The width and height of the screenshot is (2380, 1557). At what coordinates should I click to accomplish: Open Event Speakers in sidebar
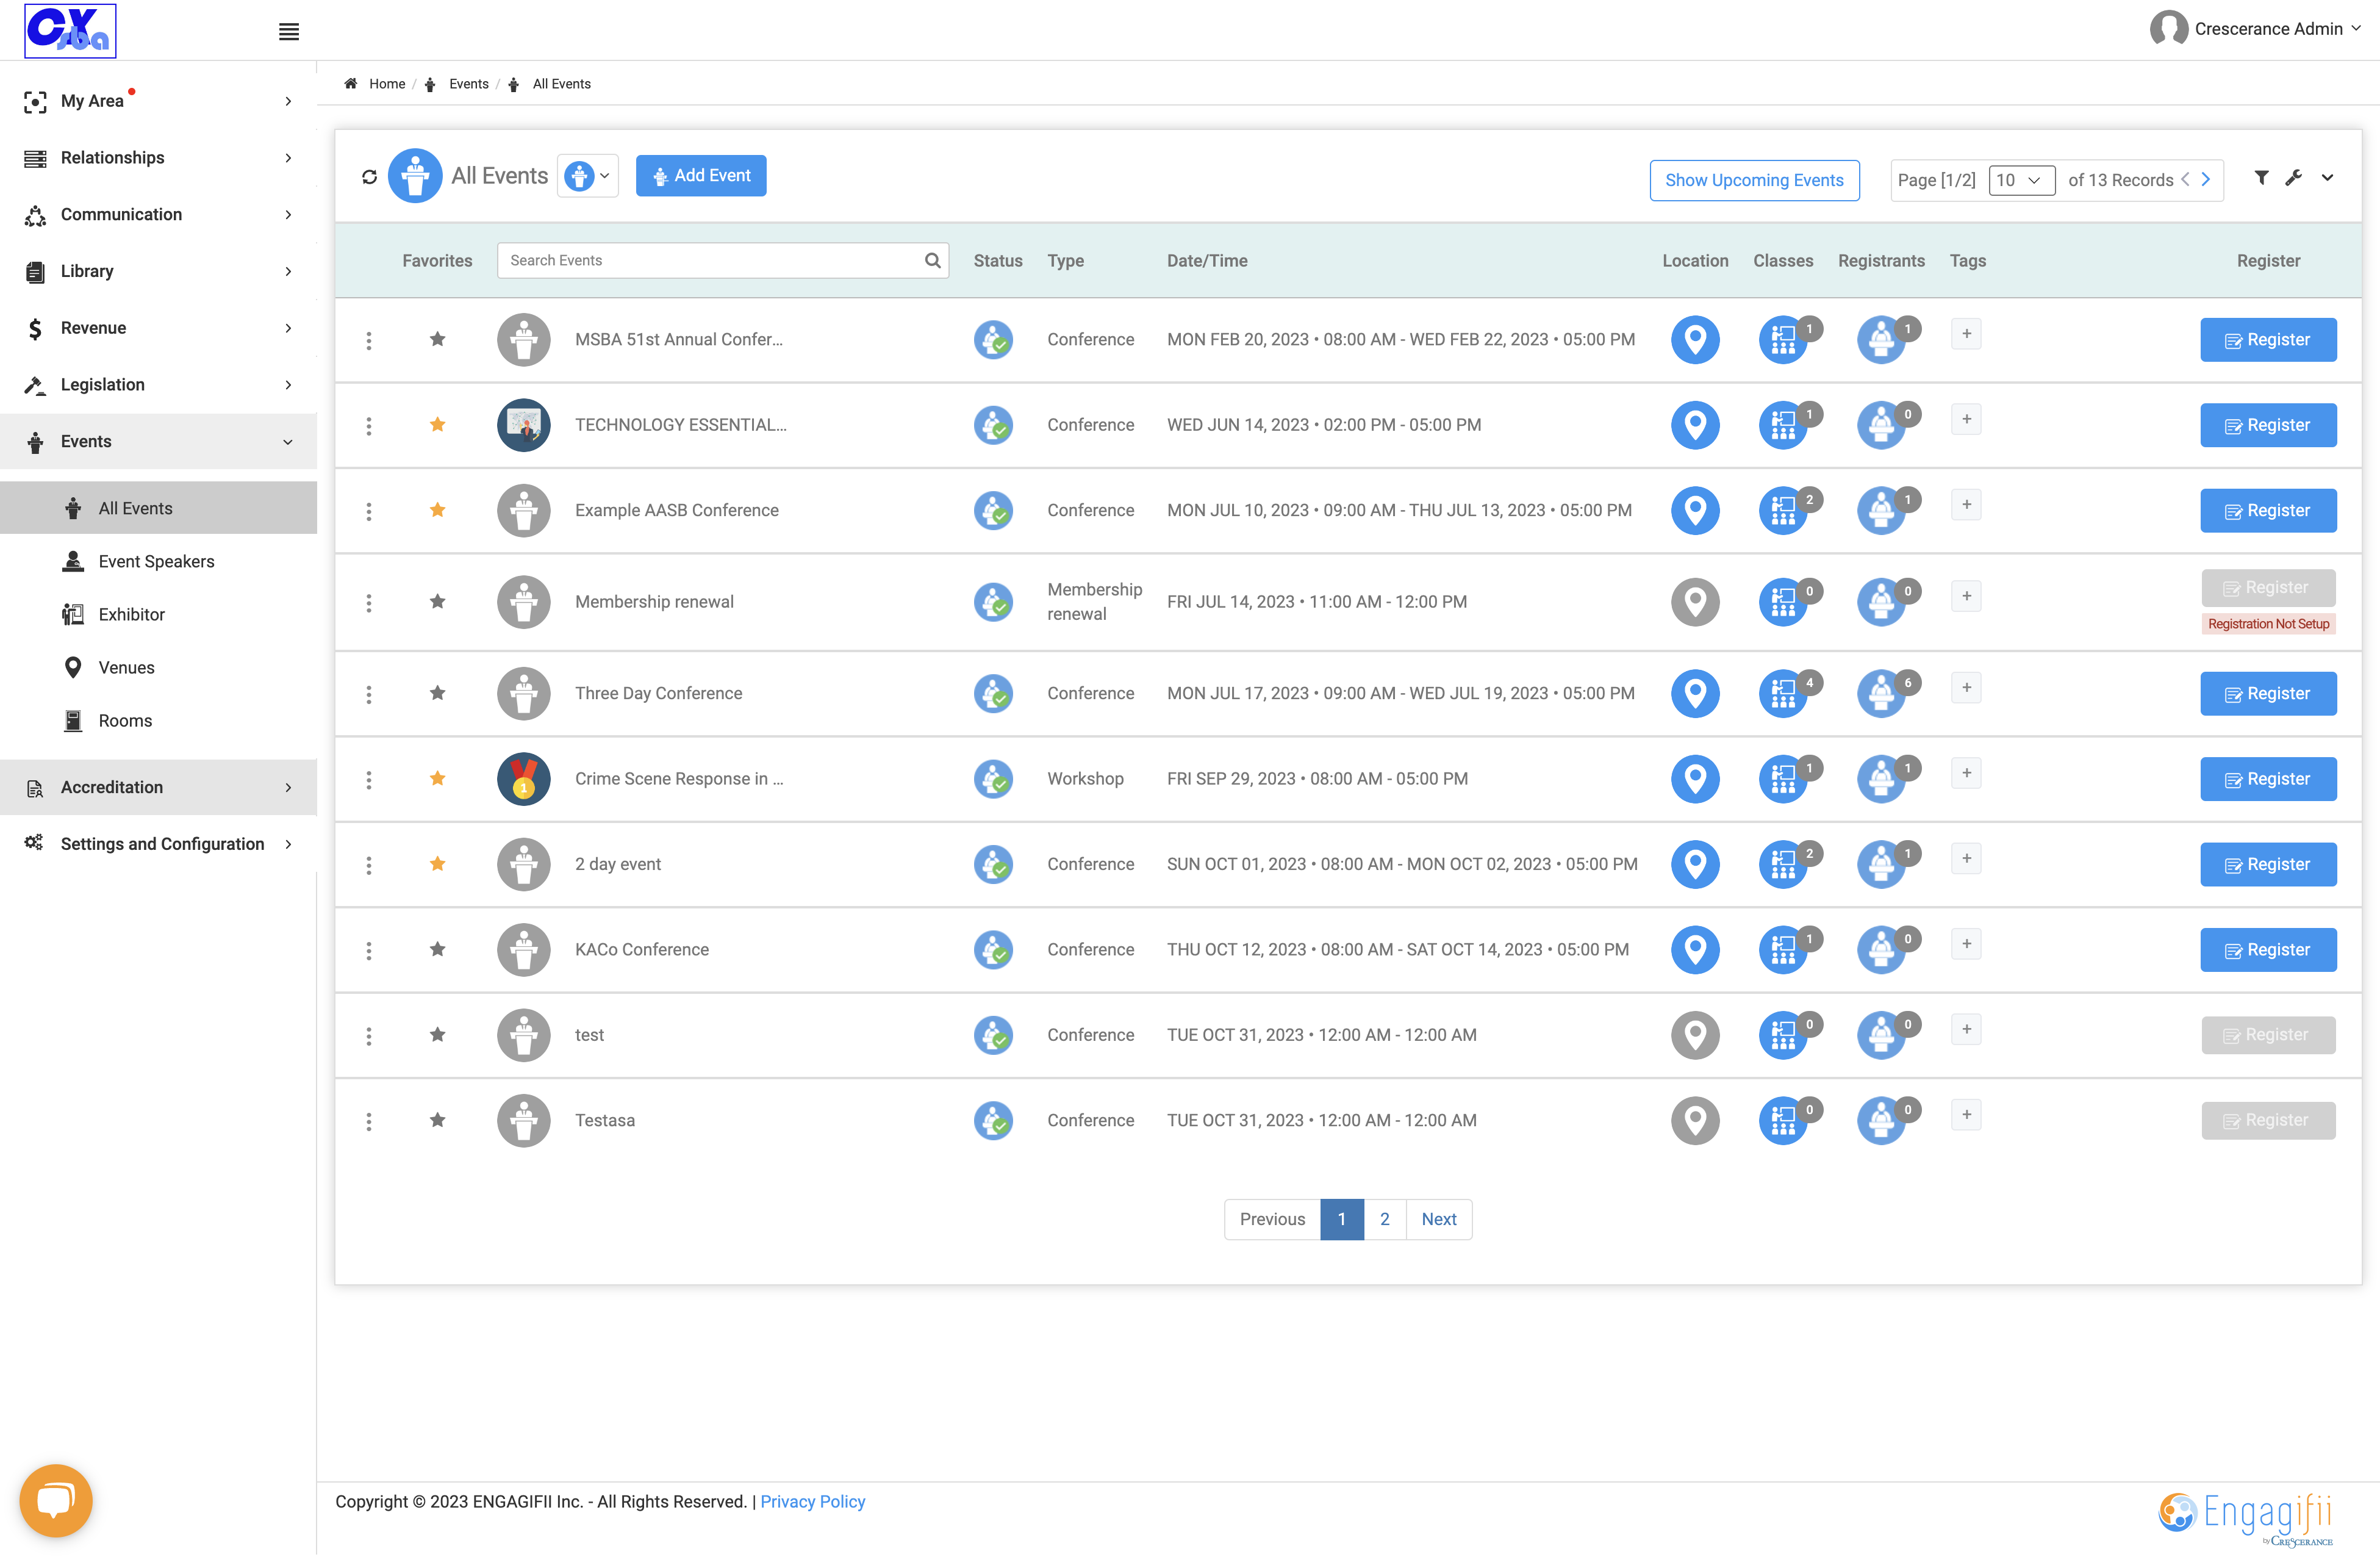coord(157,561)
